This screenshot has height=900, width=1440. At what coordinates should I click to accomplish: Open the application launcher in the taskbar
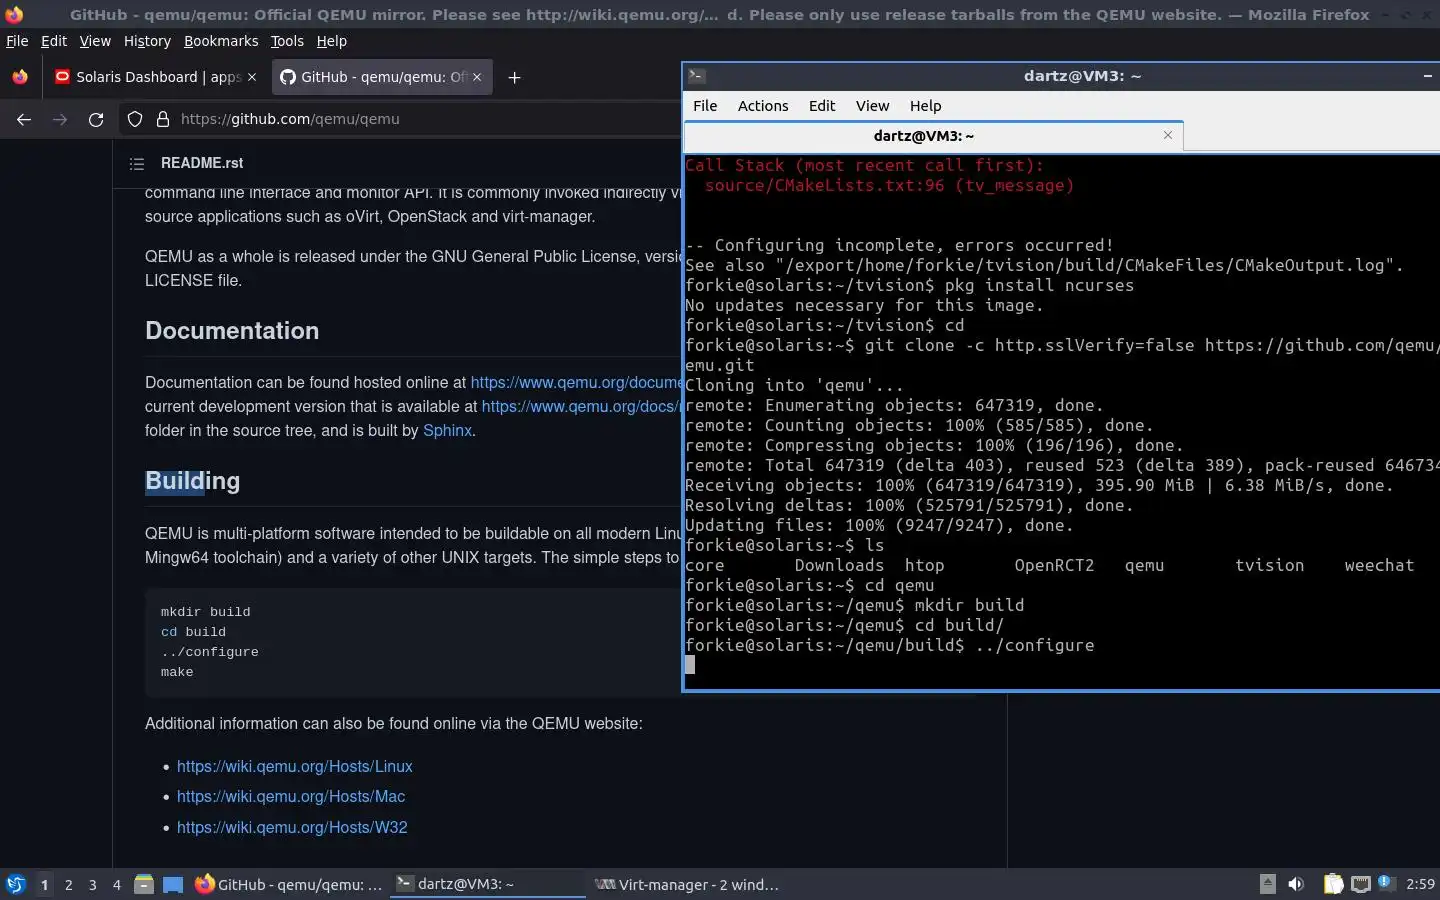(15, 884)
